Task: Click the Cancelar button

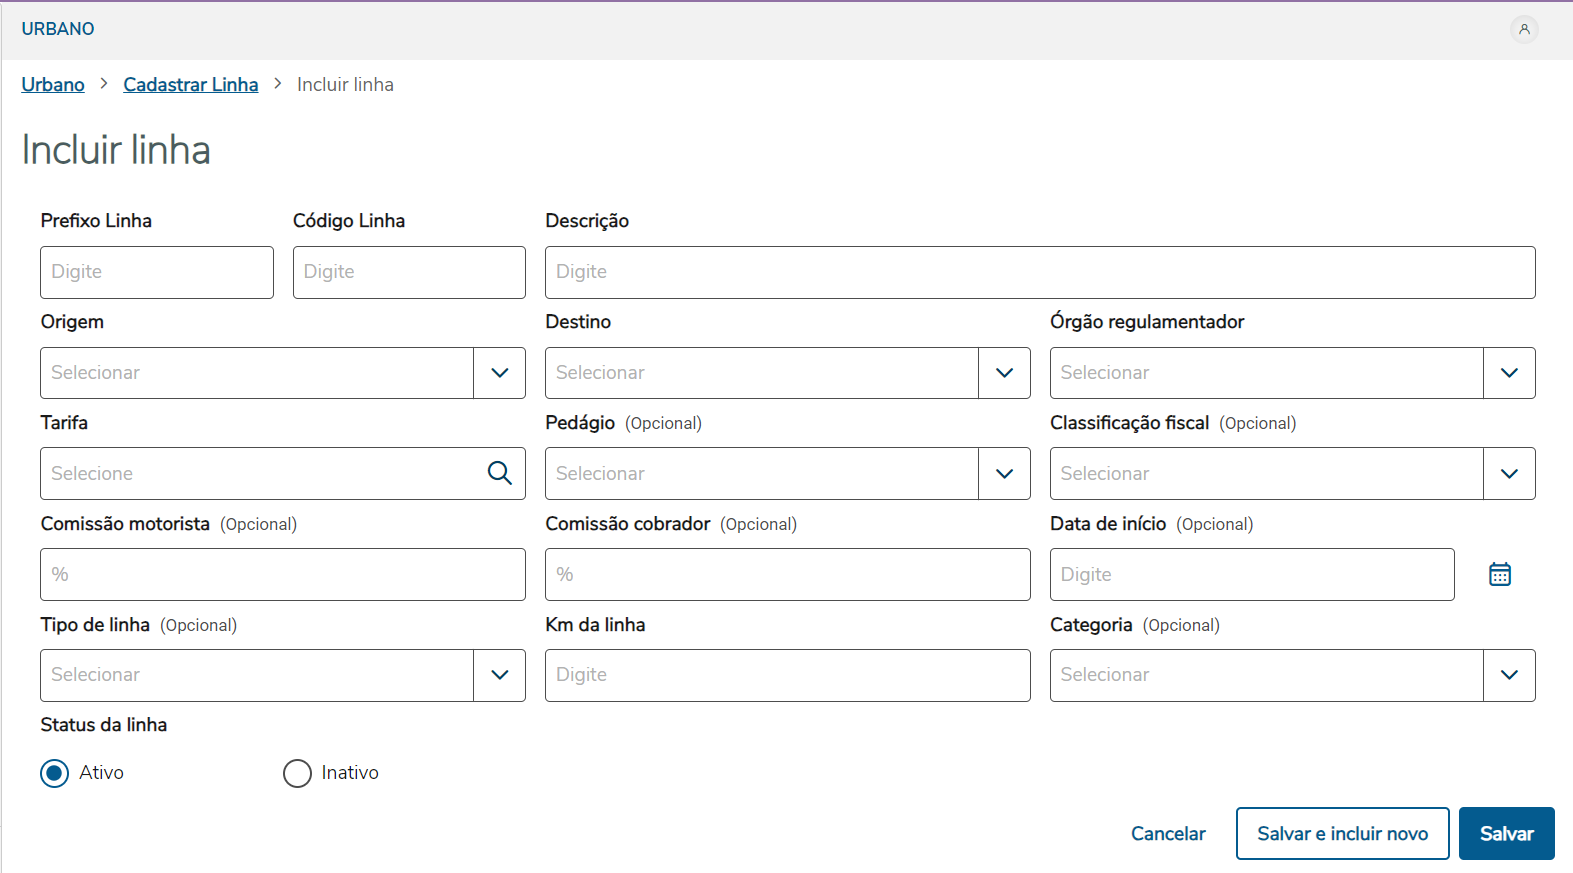Action: pos(1168,833)
